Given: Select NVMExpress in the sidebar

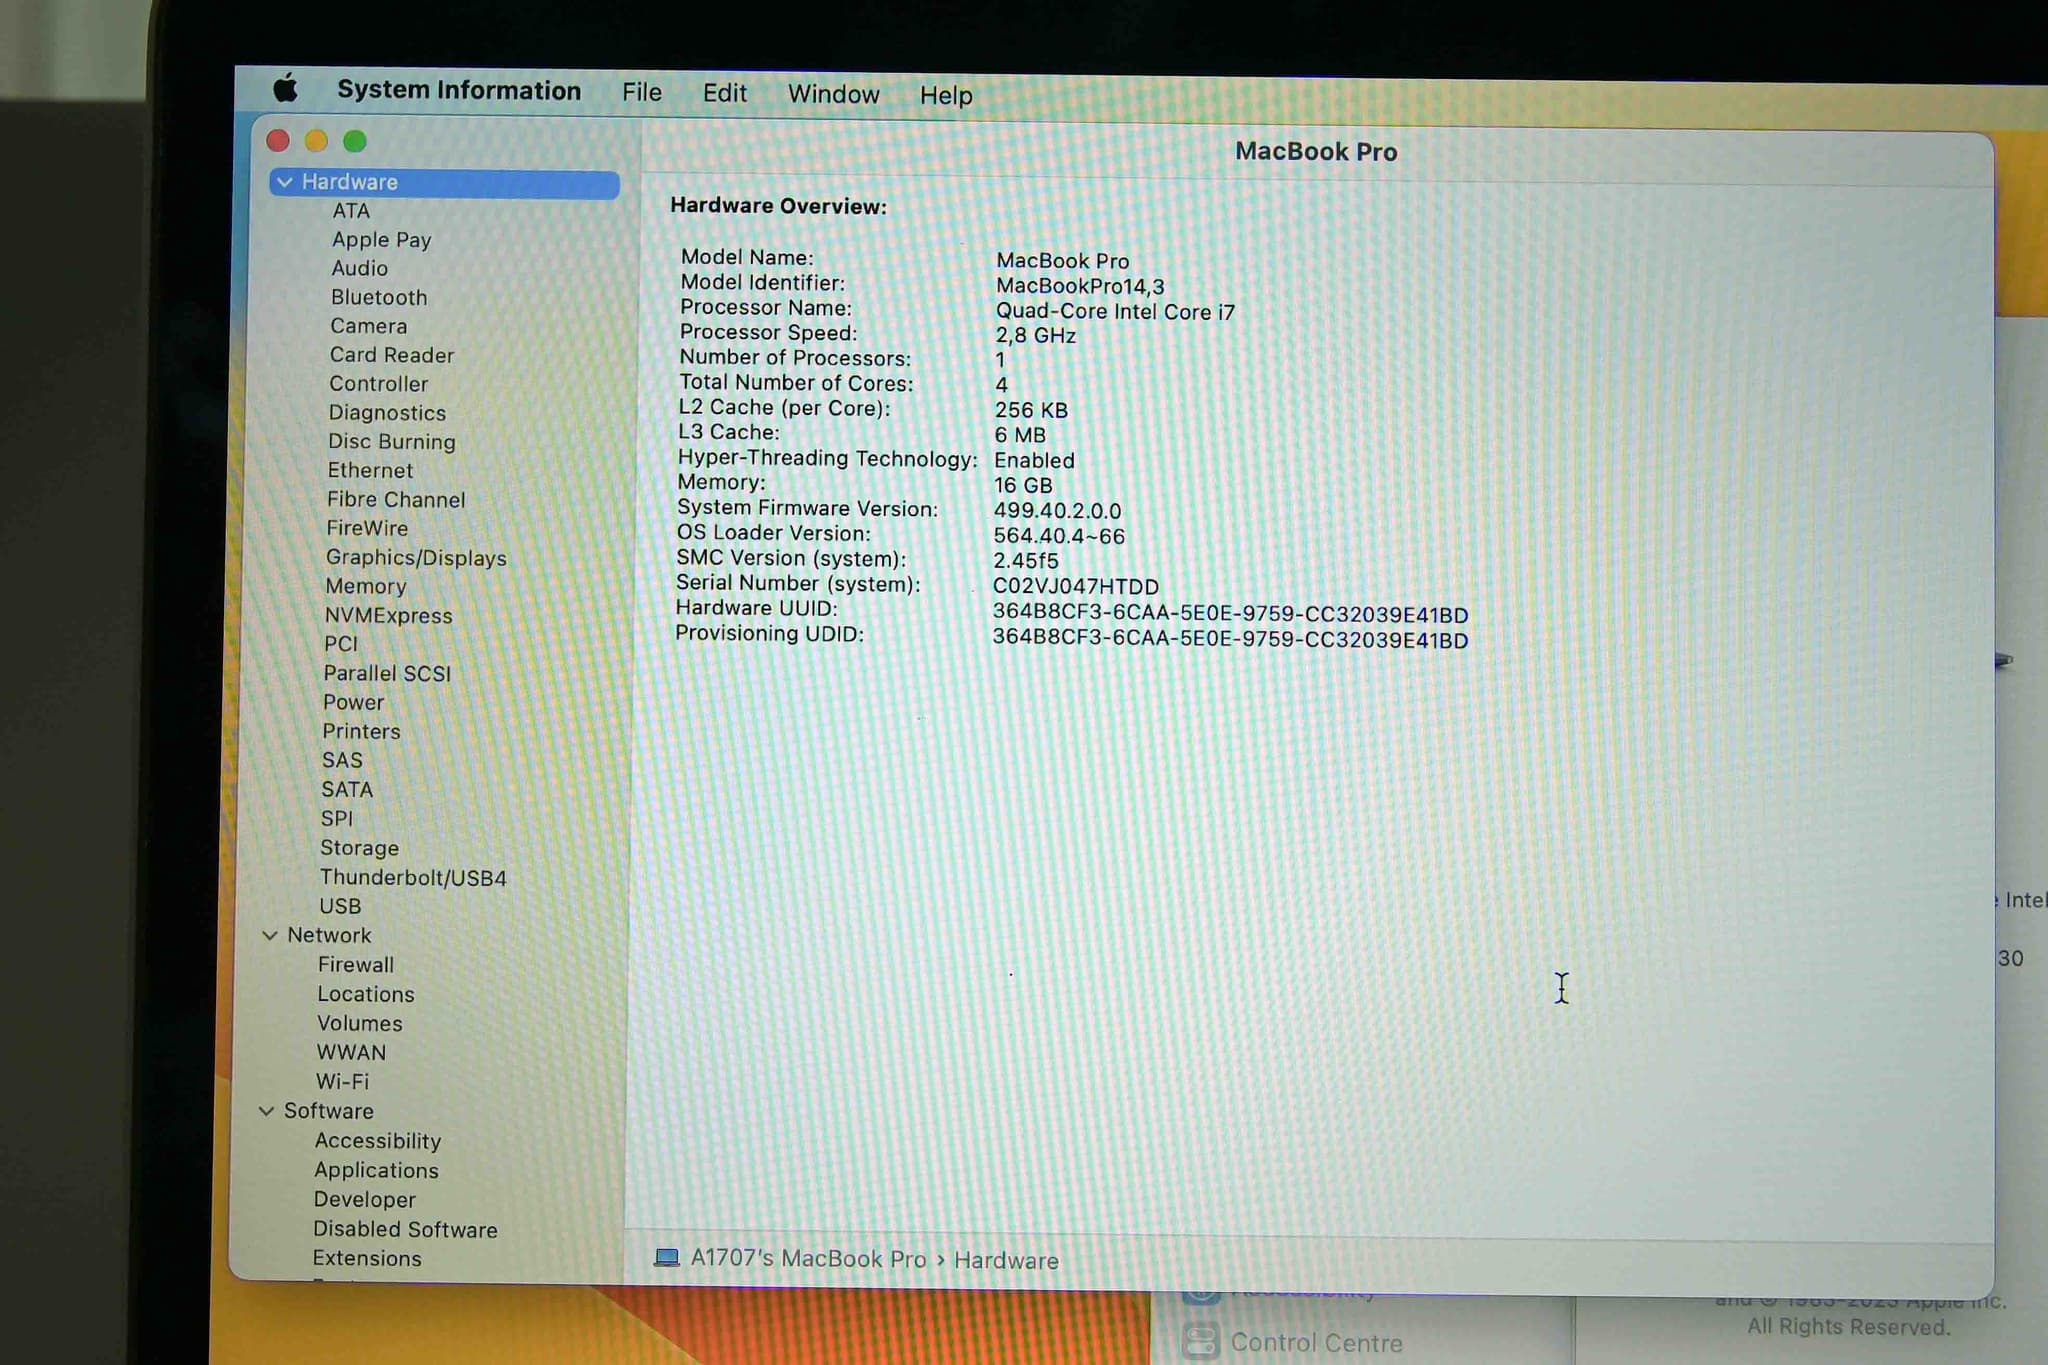Looking at the screenshot, I should point(388,616).
